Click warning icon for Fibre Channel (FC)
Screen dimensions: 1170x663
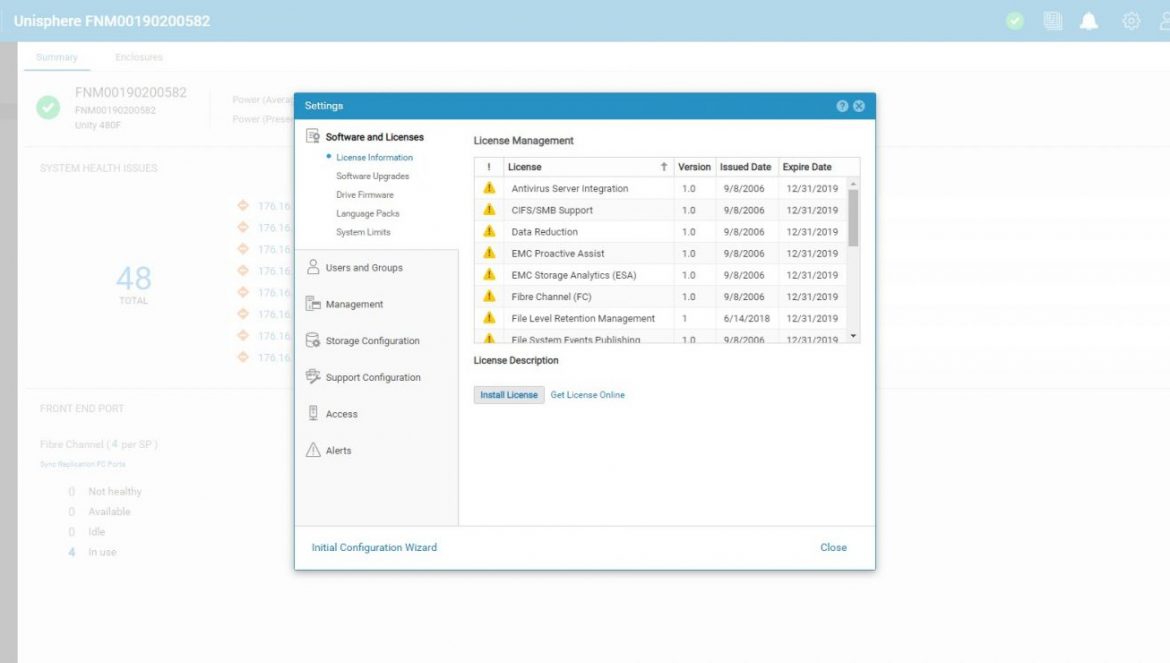tap(489, 296)
